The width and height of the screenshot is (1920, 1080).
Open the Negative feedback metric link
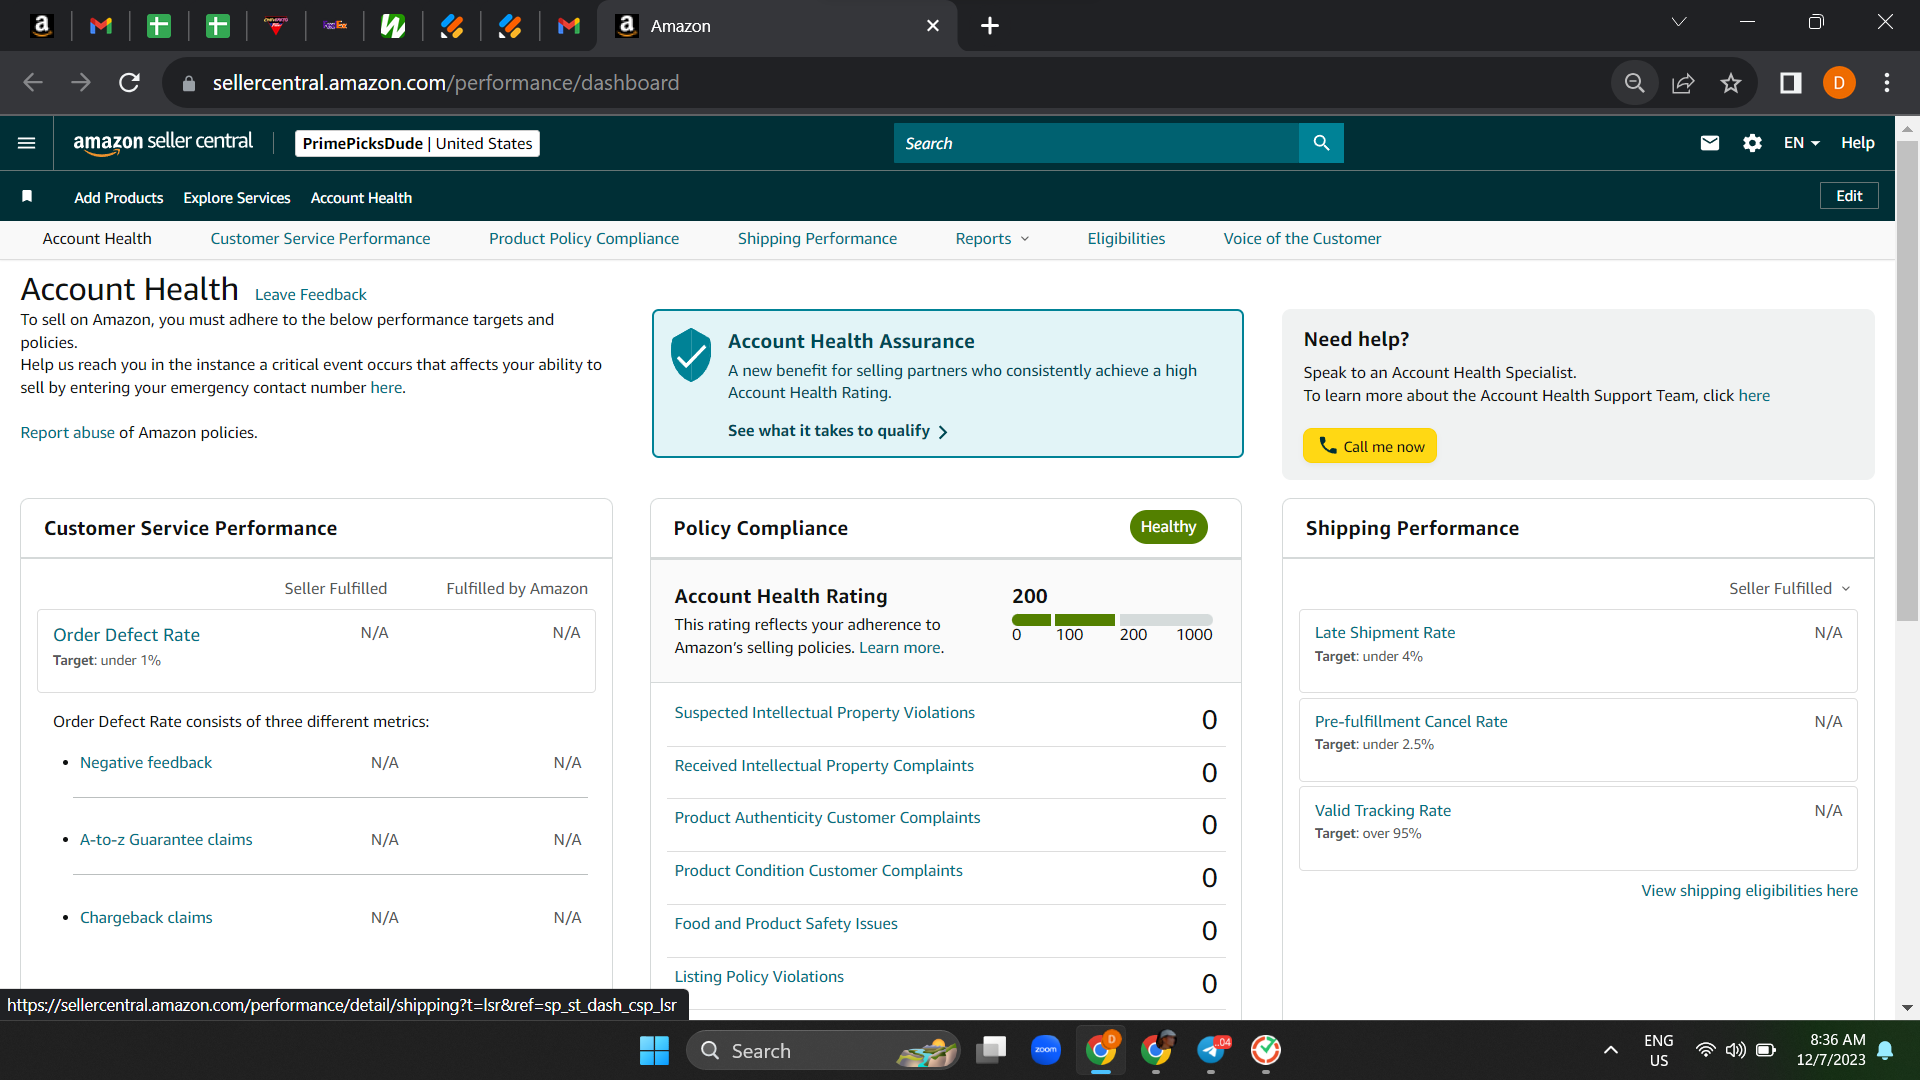coord(146,763)
